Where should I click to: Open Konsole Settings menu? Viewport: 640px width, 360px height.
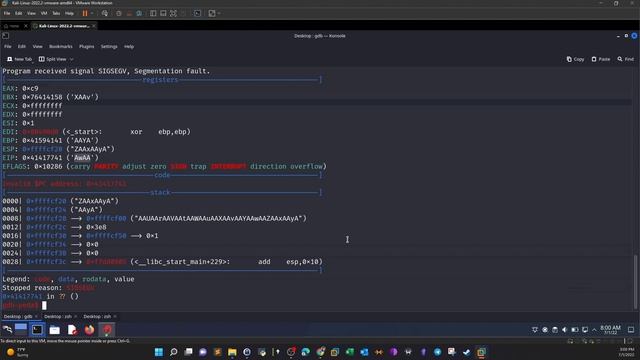[x=109, y=47]
